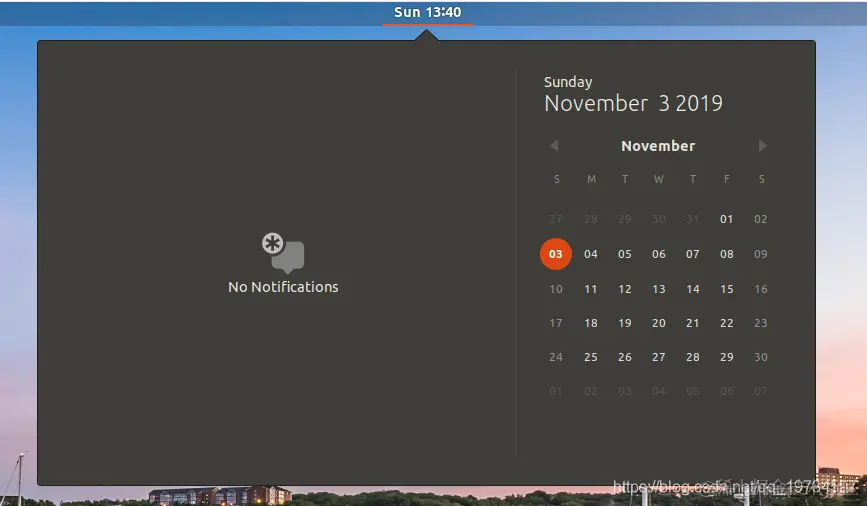
Task: Click the 'M' Monday weekday header
Action: [591, 179]
